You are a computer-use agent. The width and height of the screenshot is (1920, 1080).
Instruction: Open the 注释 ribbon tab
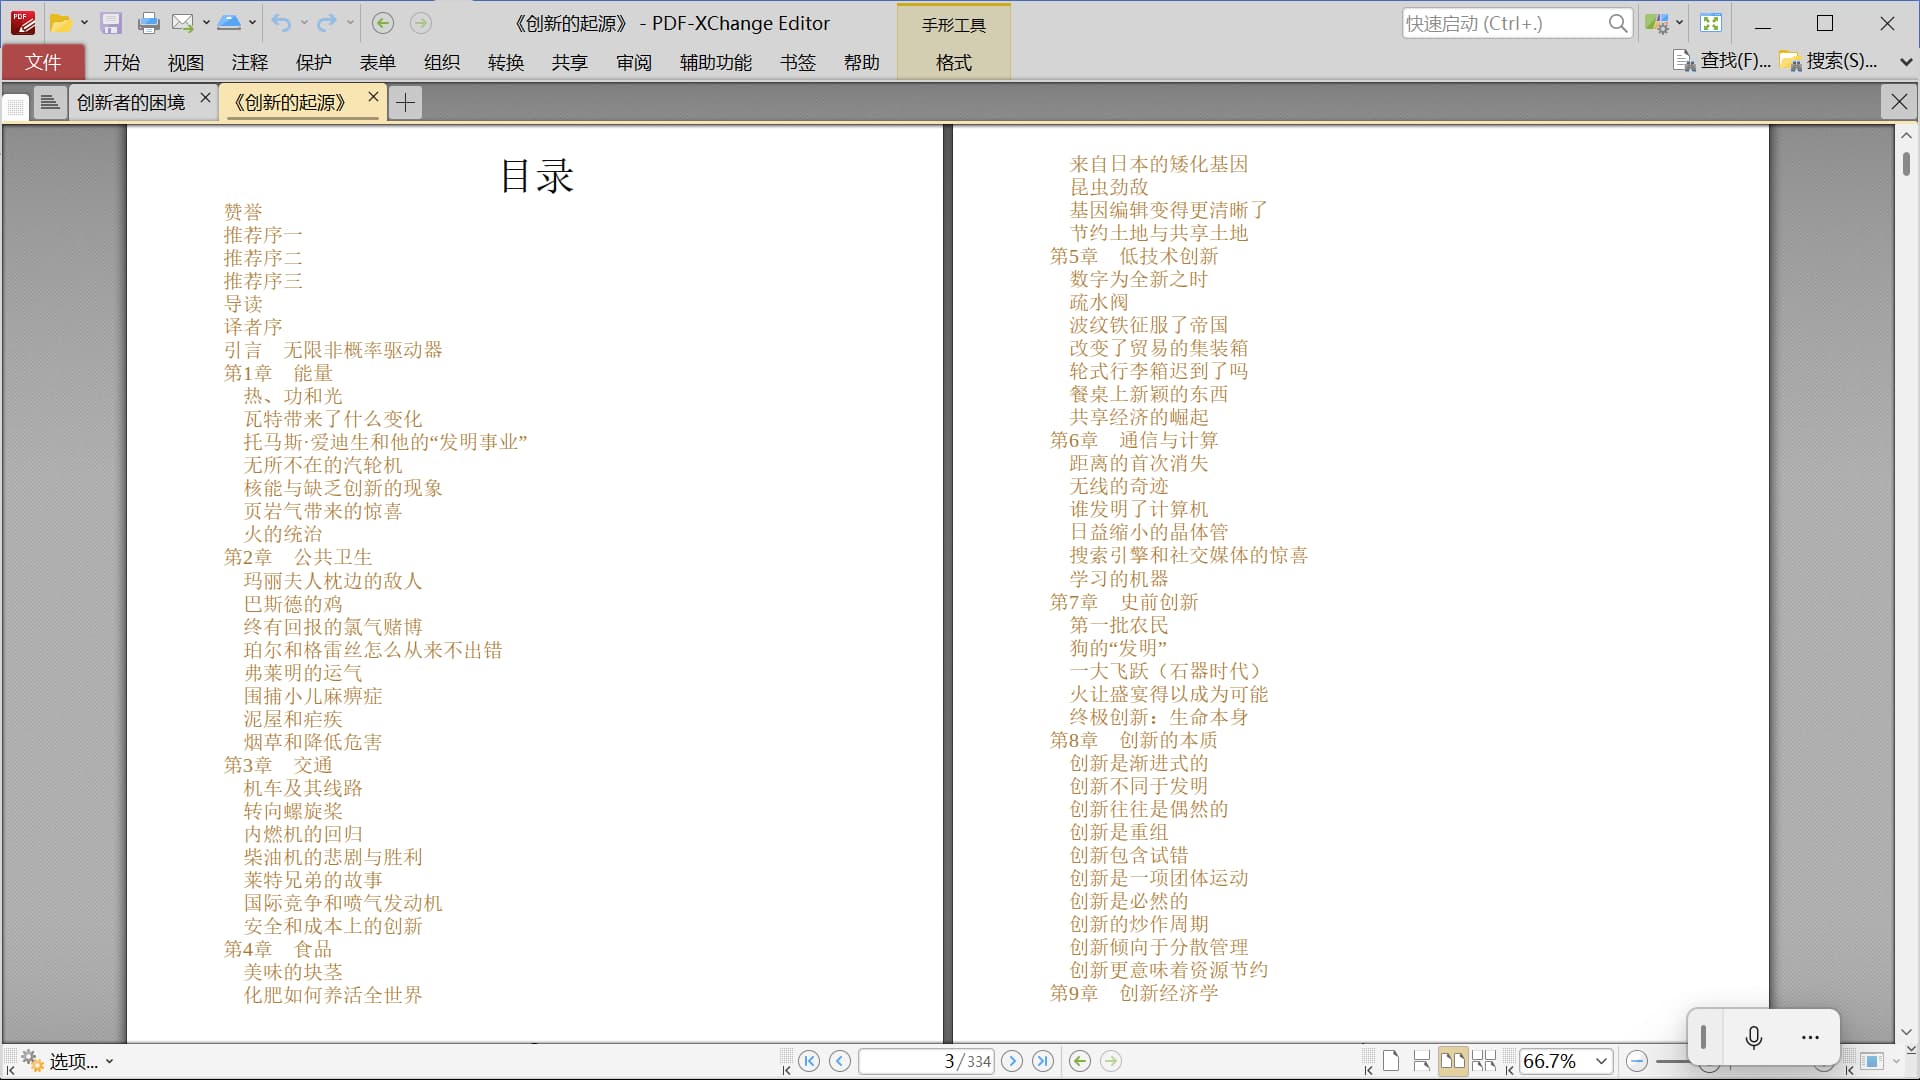(x=249, y=62)
